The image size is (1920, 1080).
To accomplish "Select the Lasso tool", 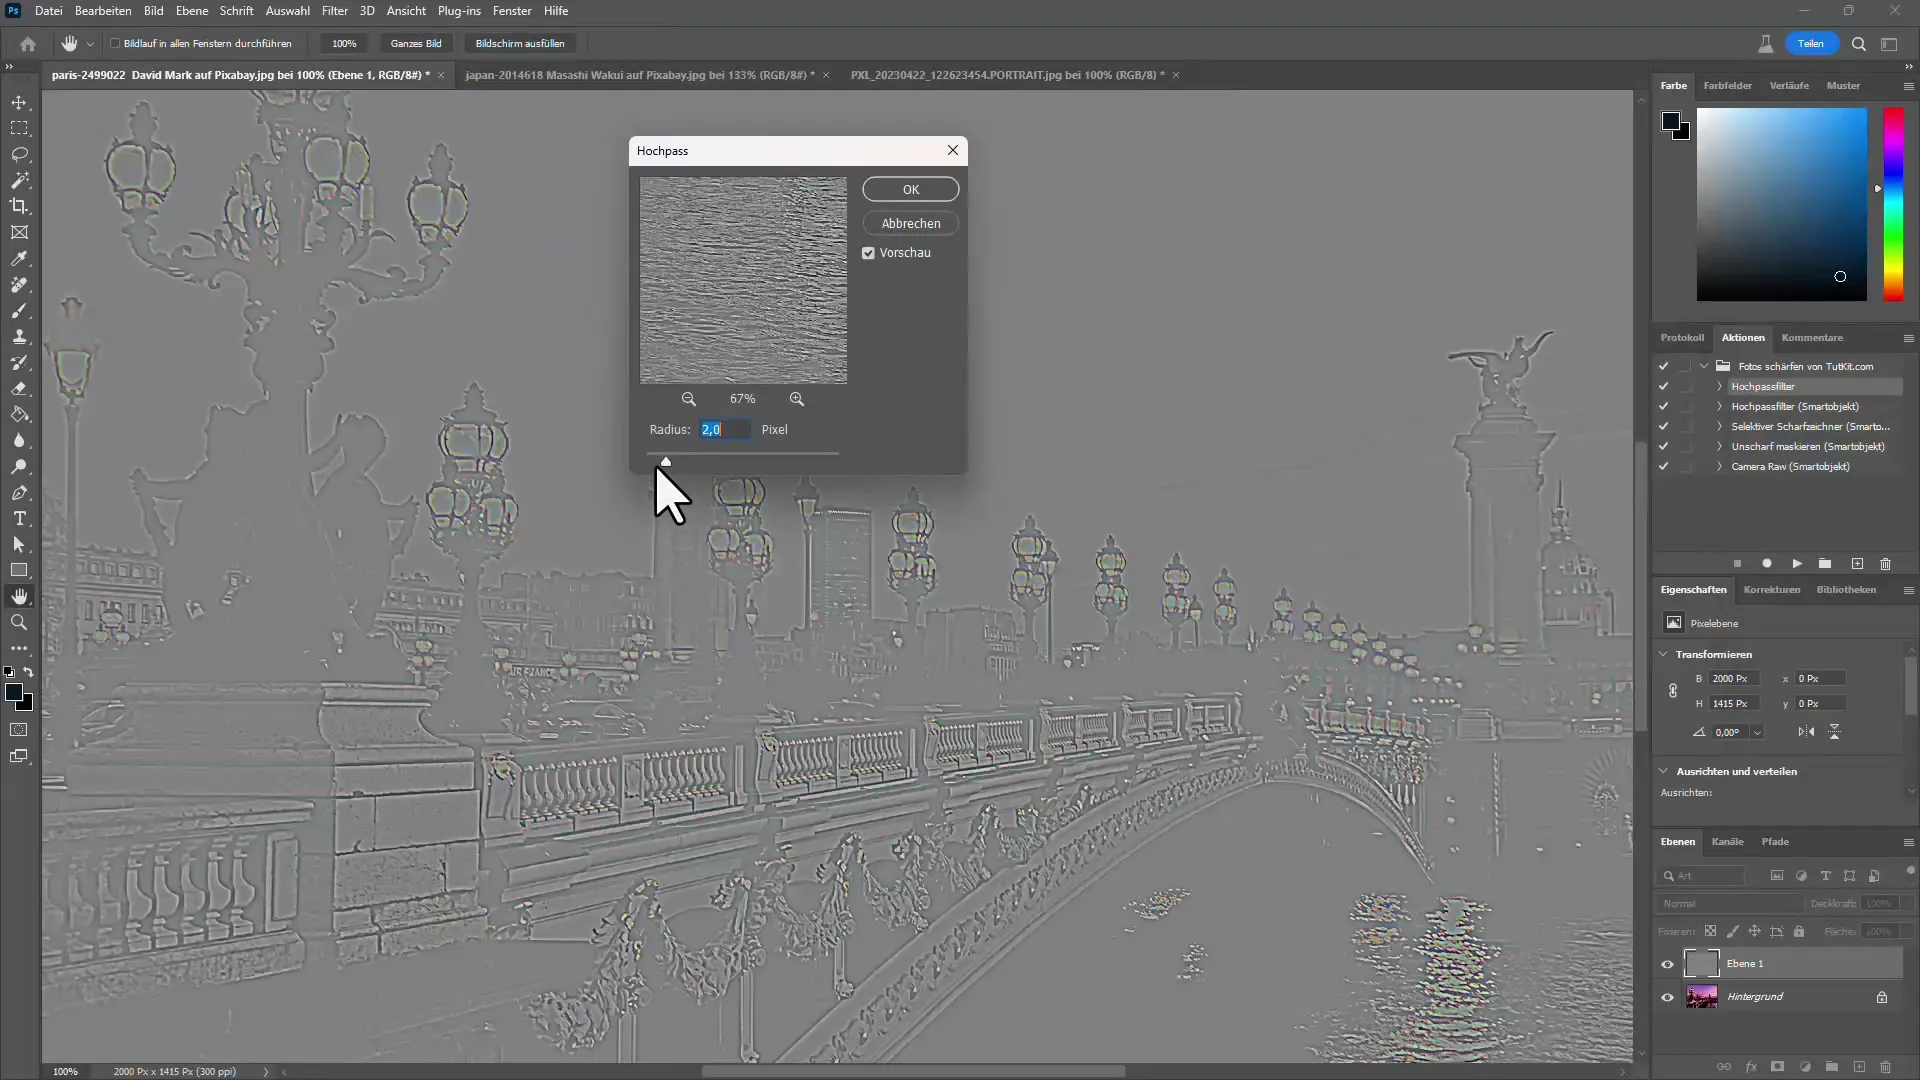I will (x=19, y=154).
